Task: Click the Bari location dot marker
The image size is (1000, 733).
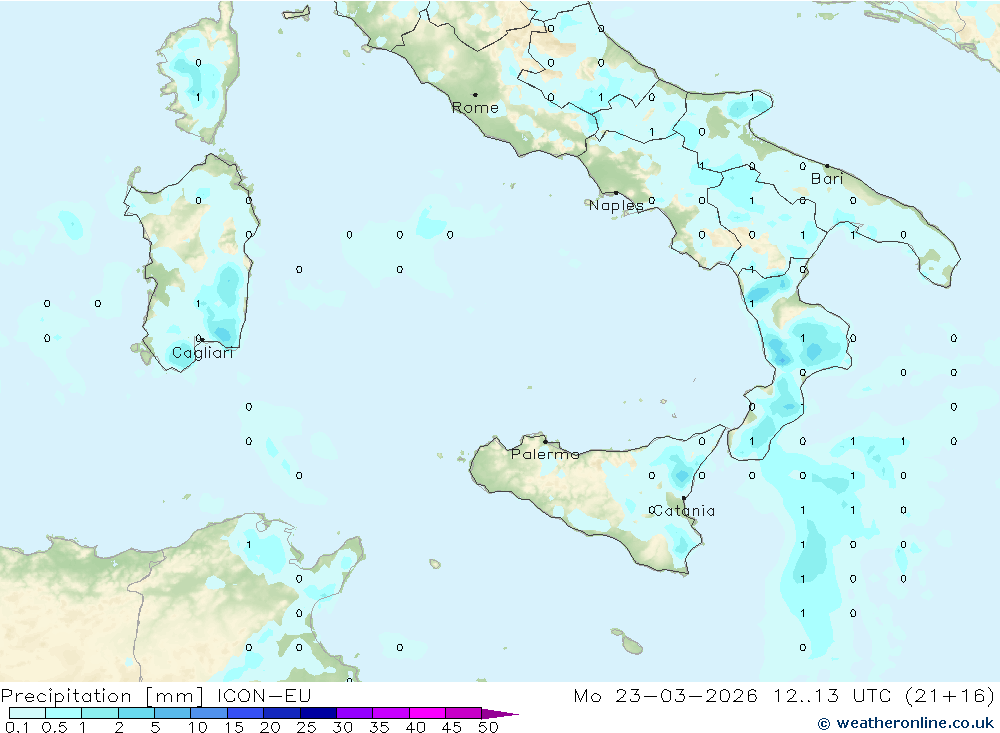Action: tap(827, 166)
